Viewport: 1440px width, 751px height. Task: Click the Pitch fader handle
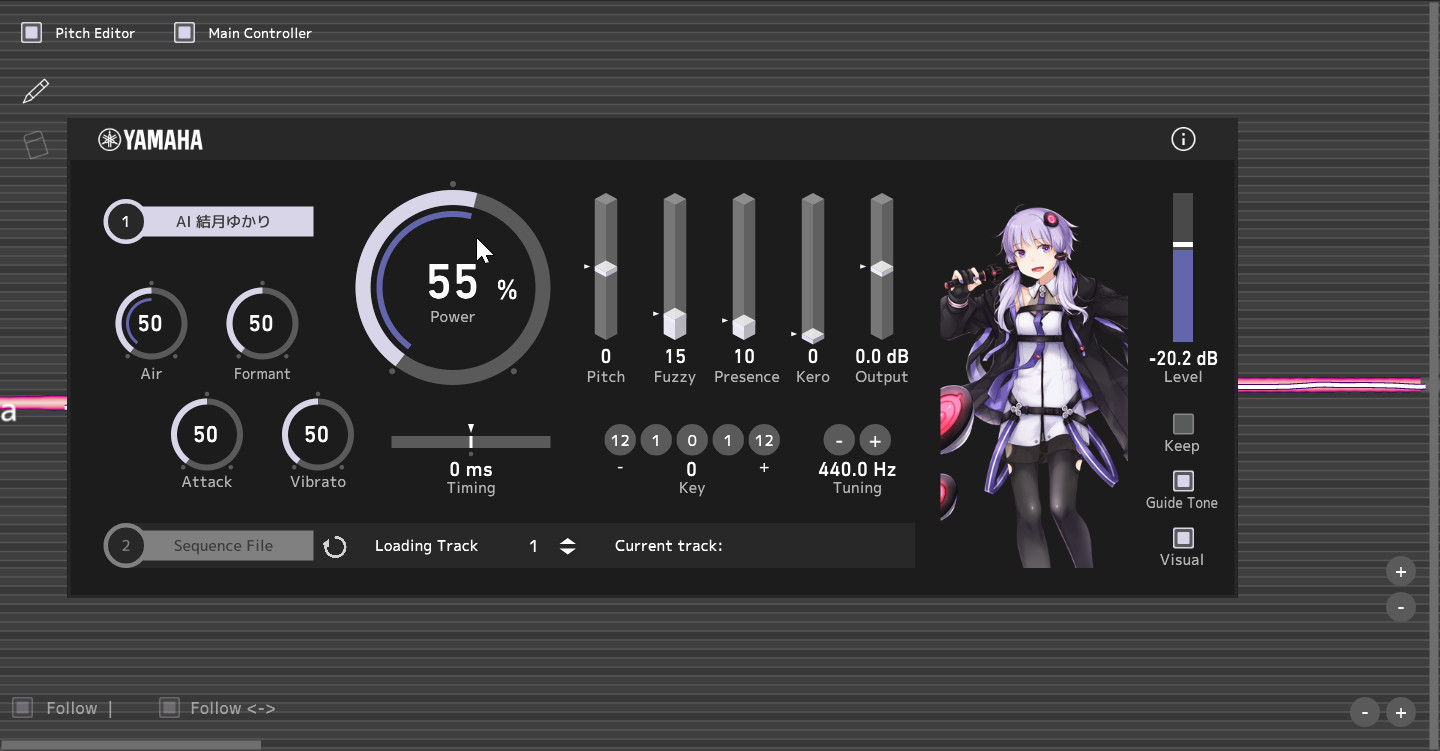[x=606, y=268]
